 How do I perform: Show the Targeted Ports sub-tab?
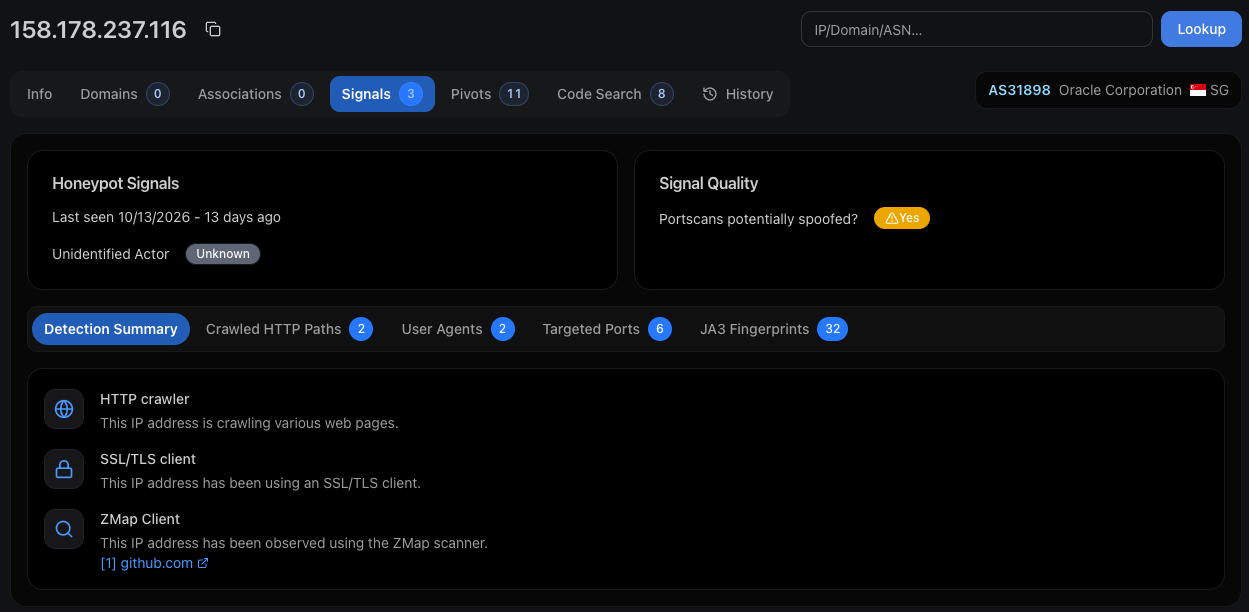(x=607, y=329)
